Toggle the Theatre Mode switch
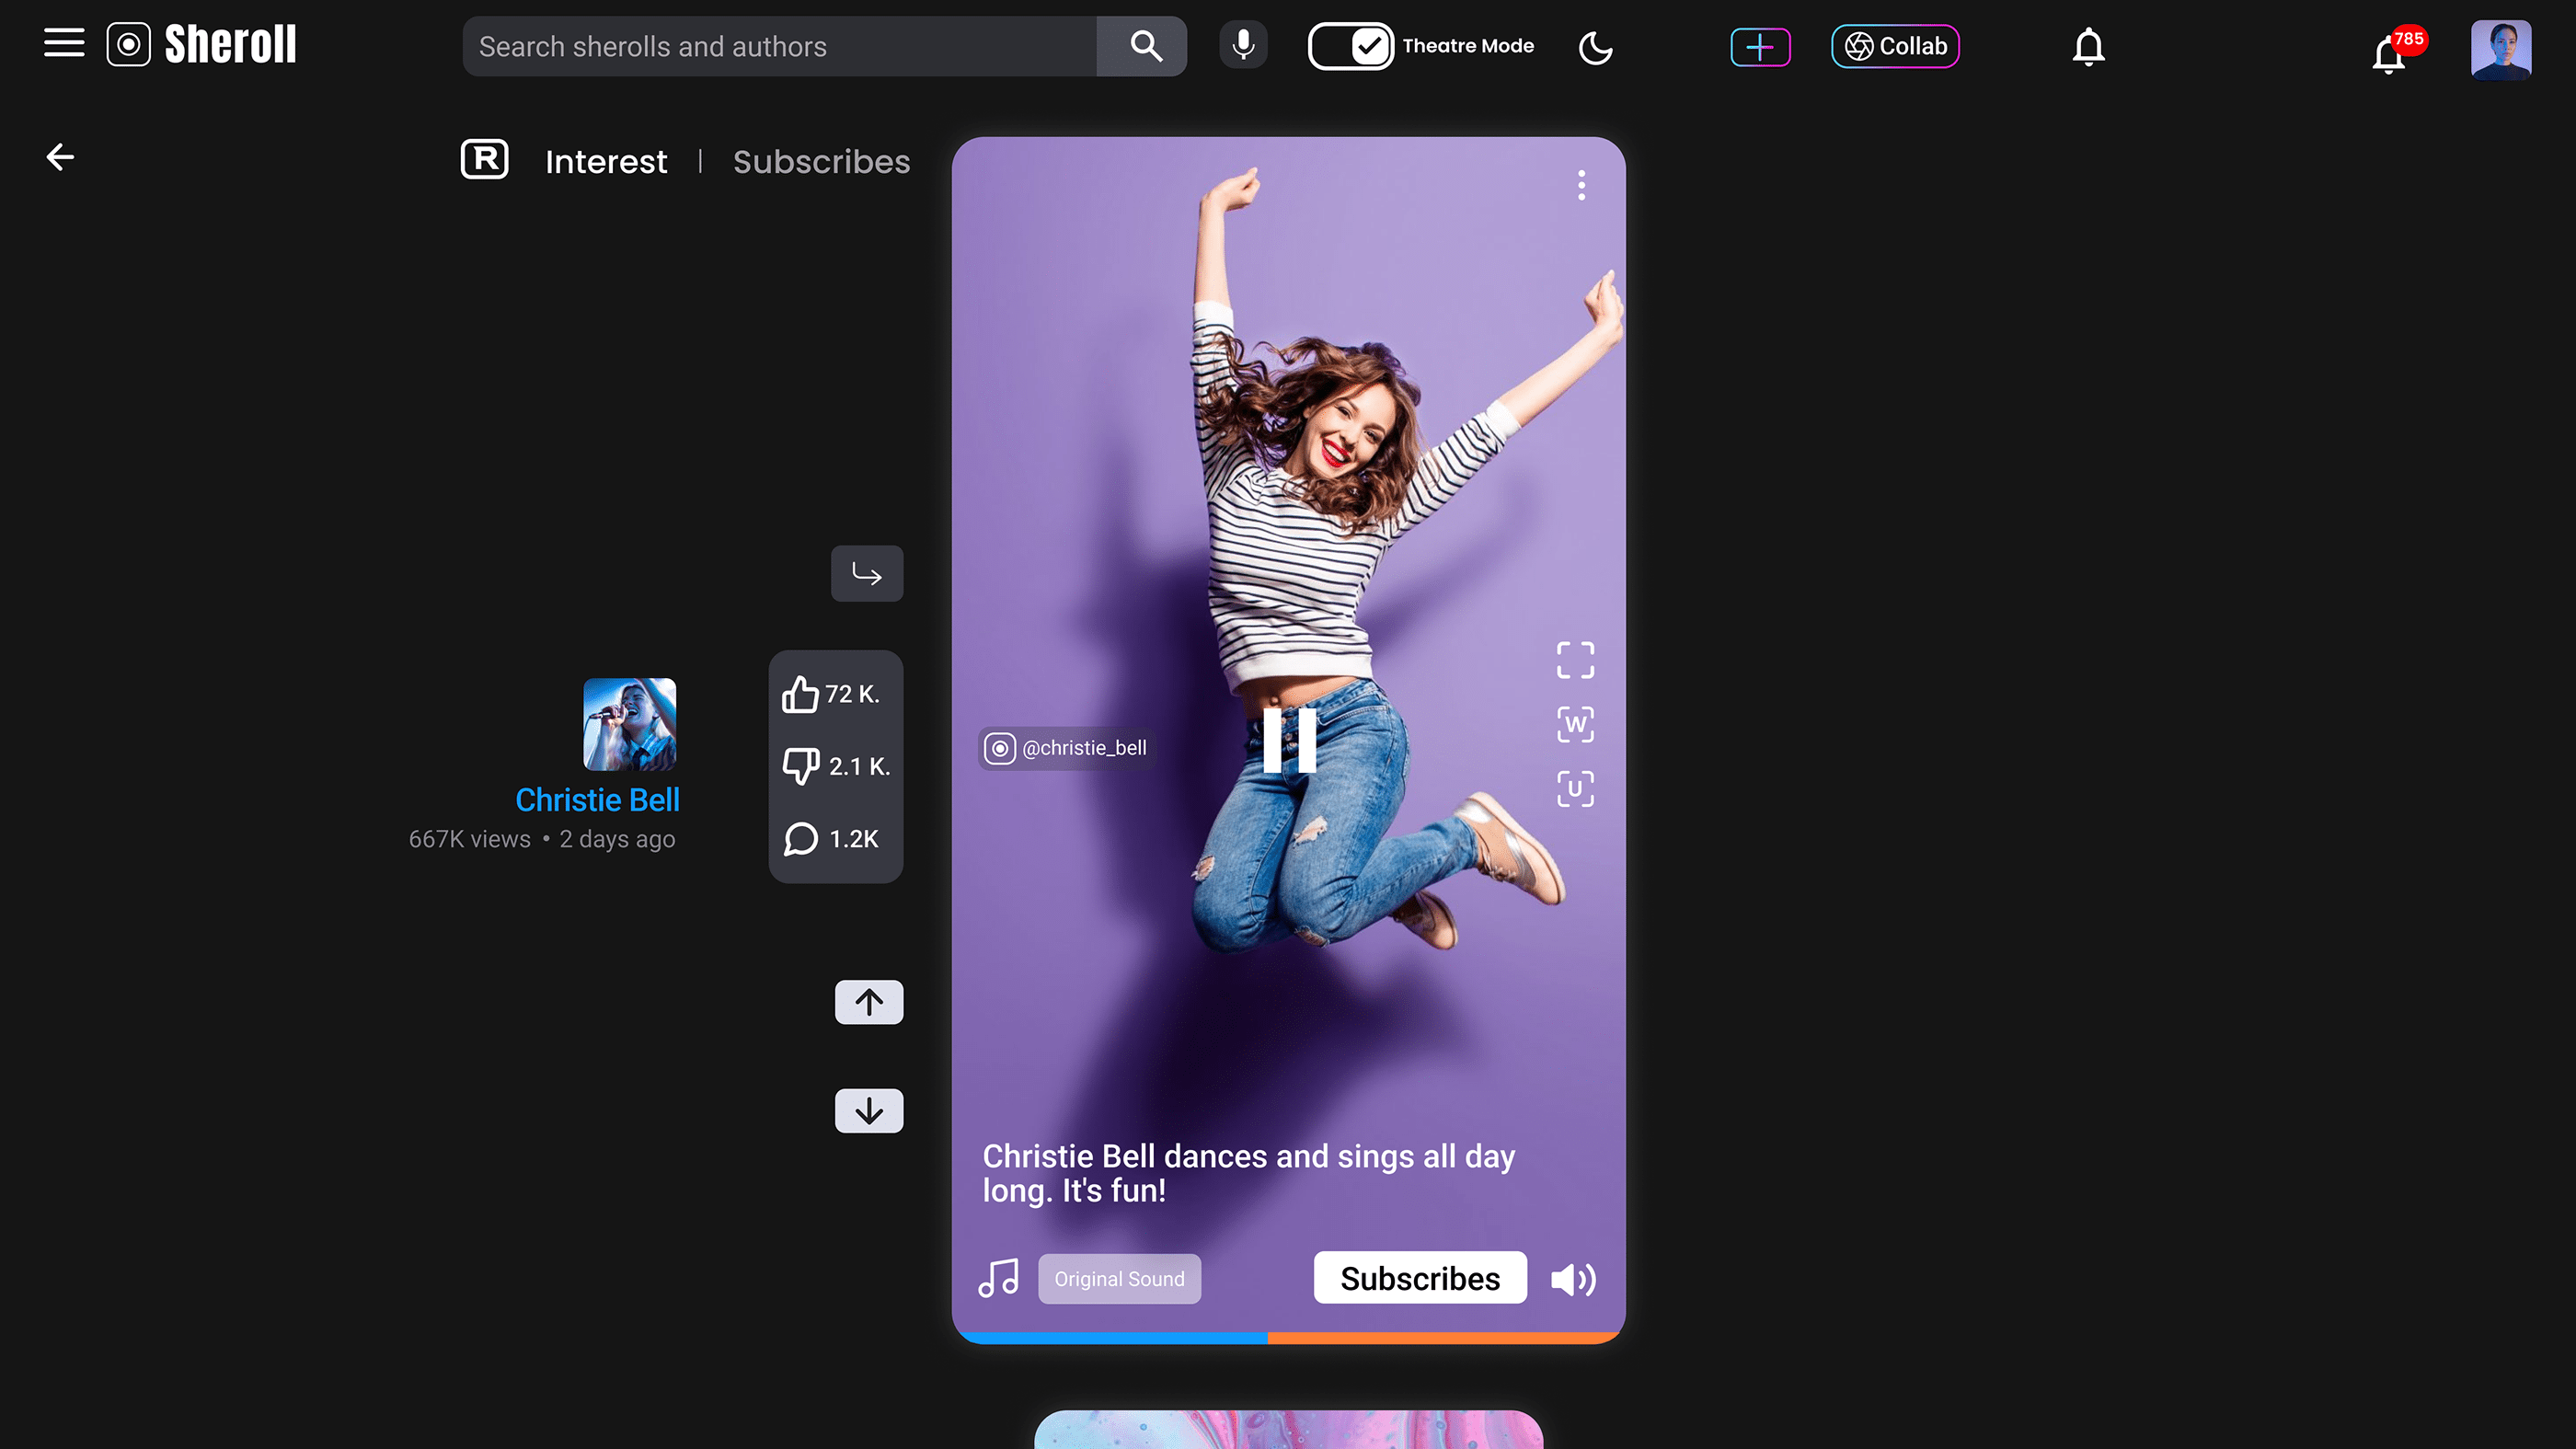The height and width of the screenshot is (1449, 2576). tap(1351, 46)
